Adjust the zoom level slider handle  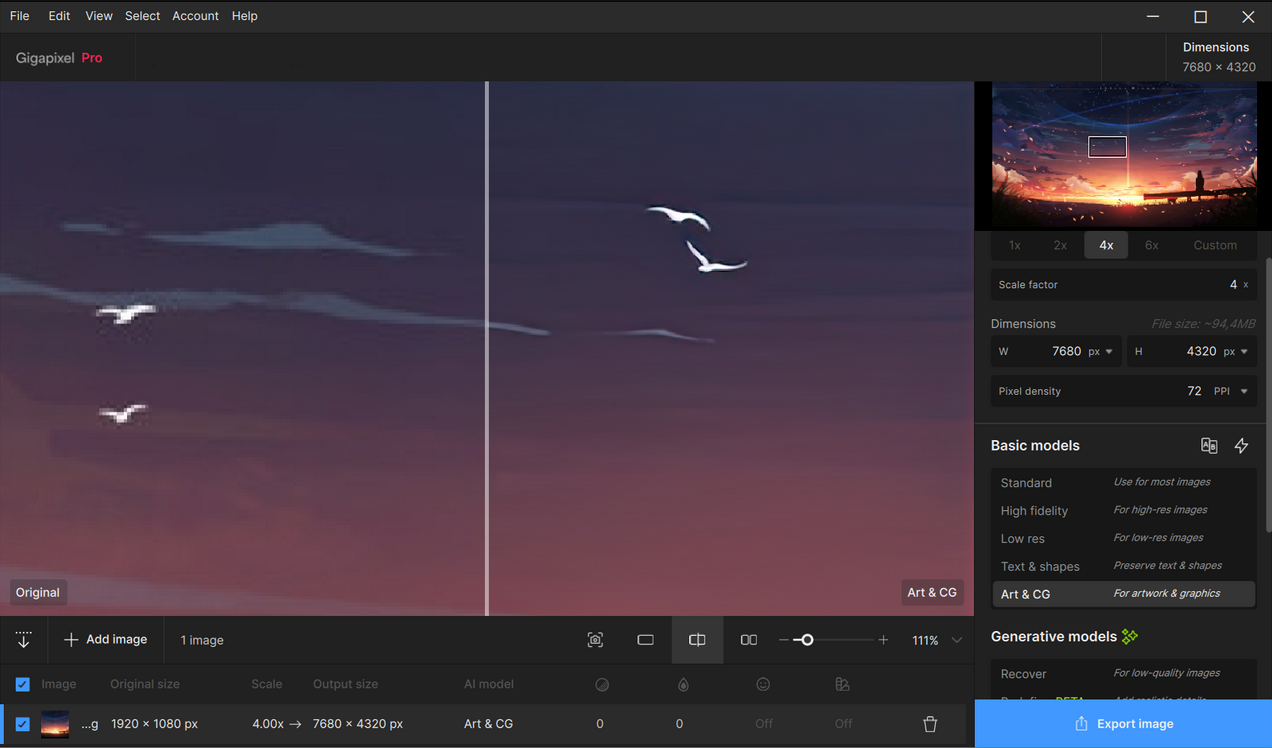807,640
